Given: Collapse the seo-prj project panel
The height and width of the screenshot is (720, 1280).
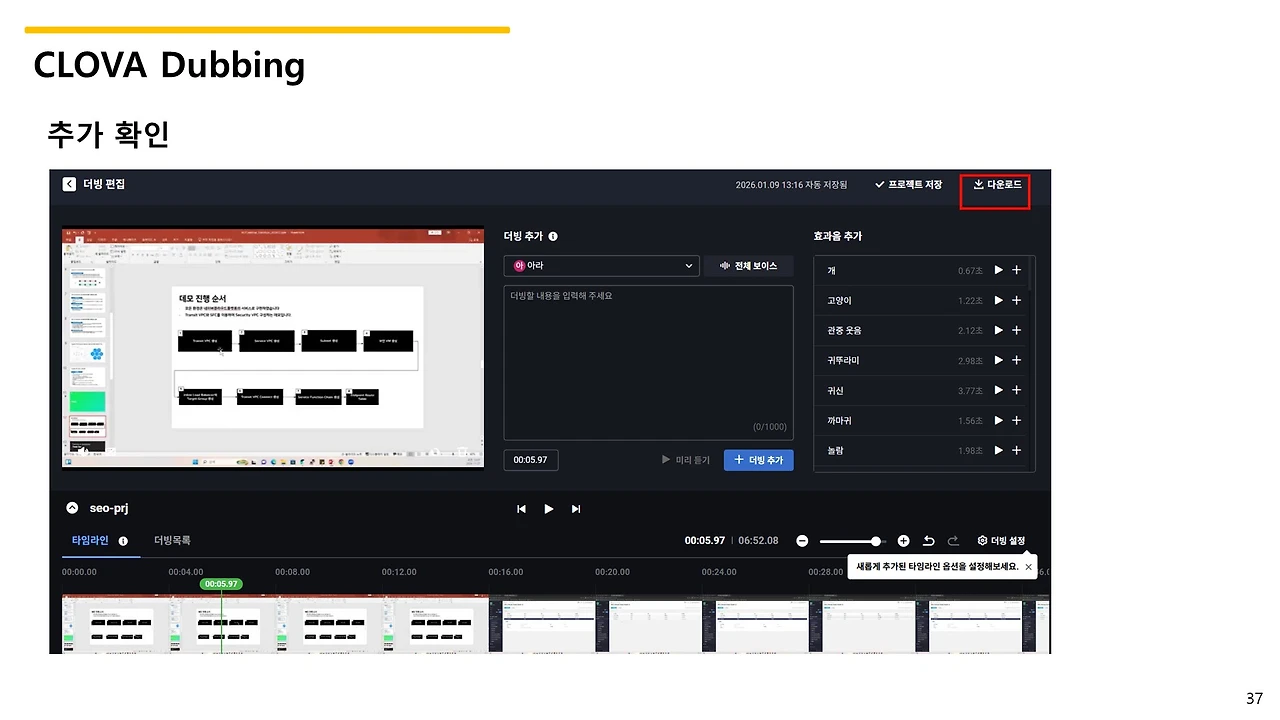Looking at the screenshot, I should 72,508.
